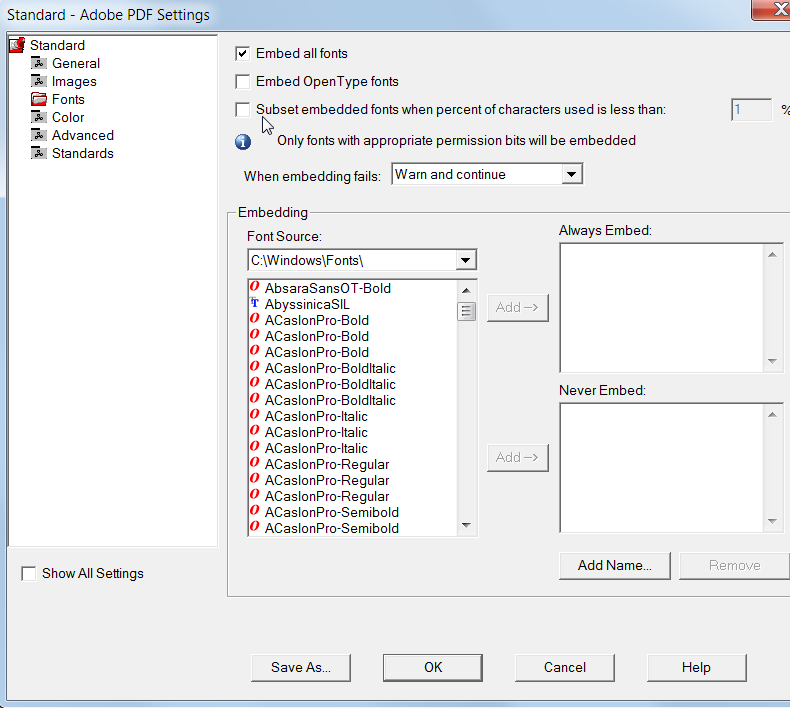
Task: Click the Advanced settings icon
Action: point(38,135)
